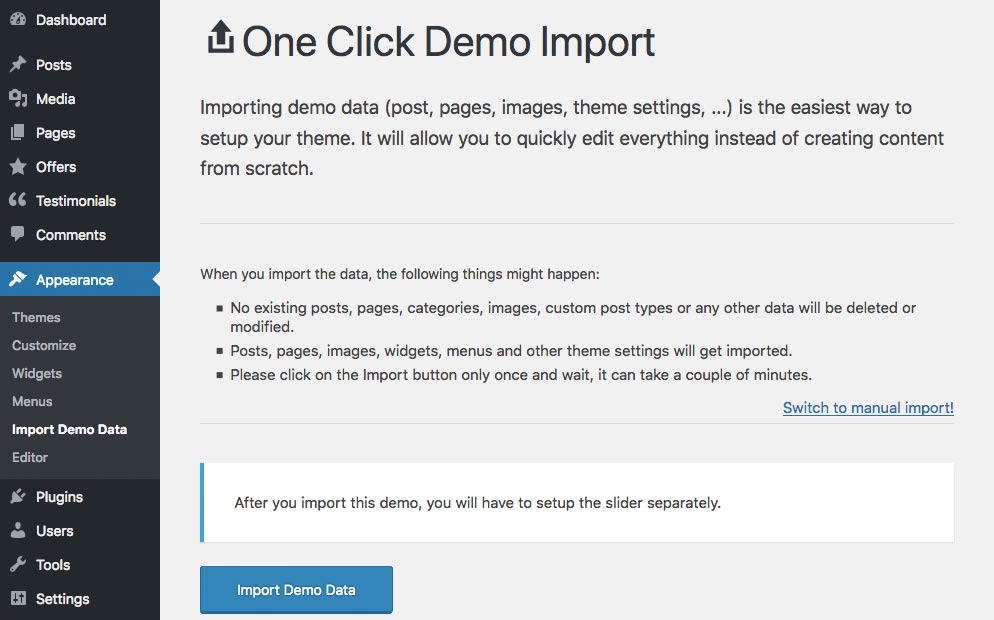This screenshot has width=994, height=620.
Task: Click the Posts pushpin icon
Action: (18, 64)
